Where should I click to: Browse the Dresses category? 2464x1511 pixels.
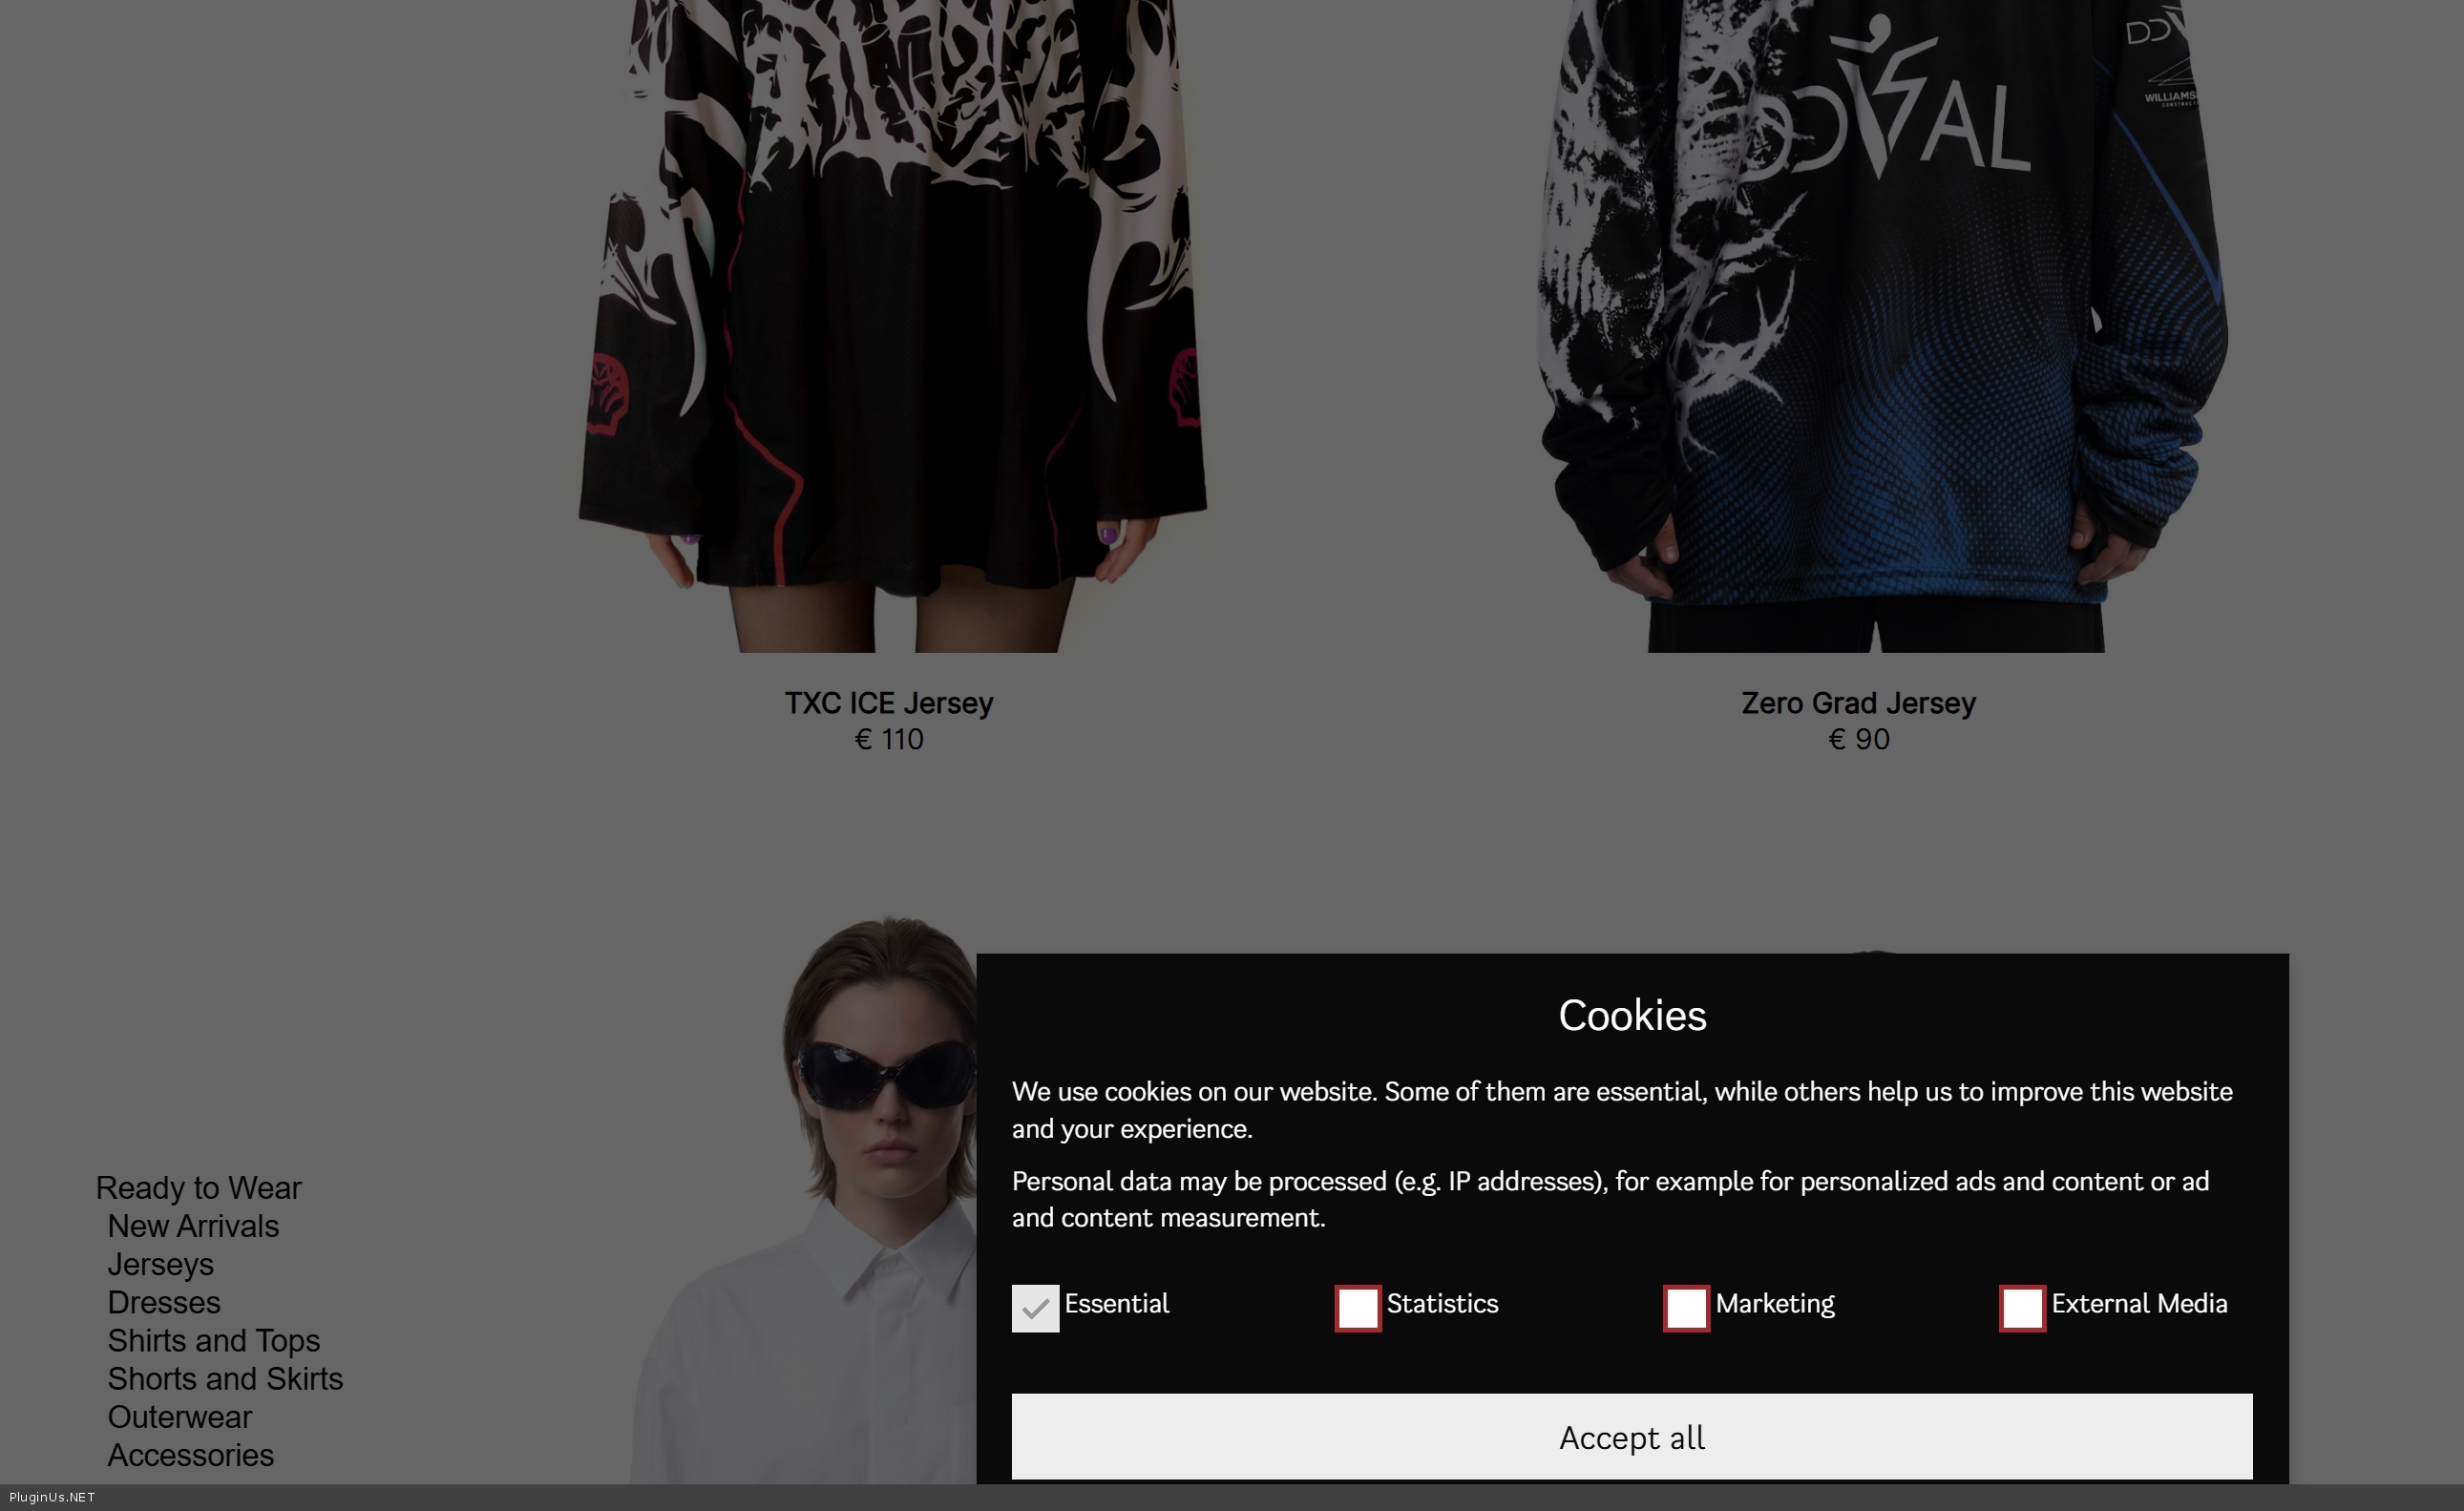[x=164, y=1302]
